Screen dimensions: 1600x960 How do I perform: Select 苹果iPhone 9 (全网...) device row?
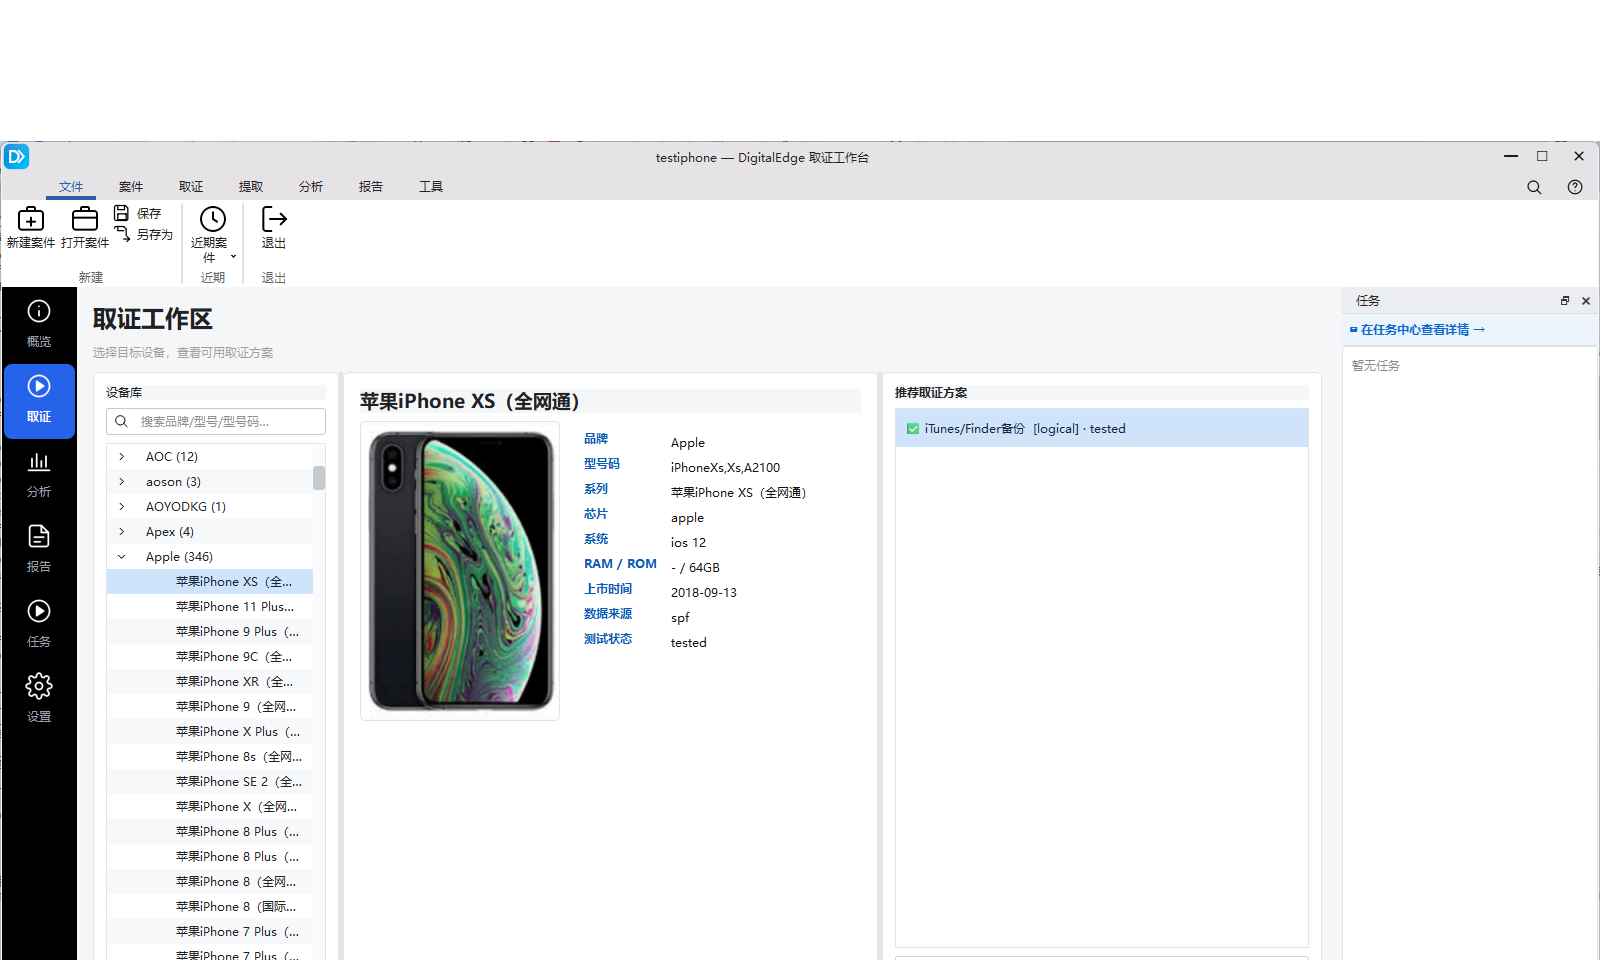[x=210, y=707]
